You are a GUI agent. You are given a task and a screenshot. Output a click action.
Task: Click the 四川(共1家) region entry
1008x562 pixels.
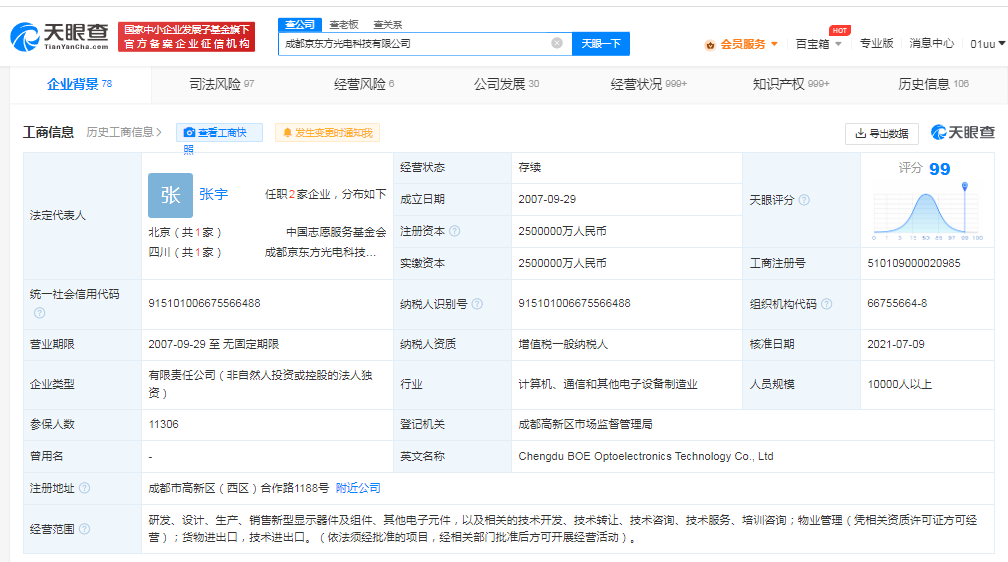point(185,252)
